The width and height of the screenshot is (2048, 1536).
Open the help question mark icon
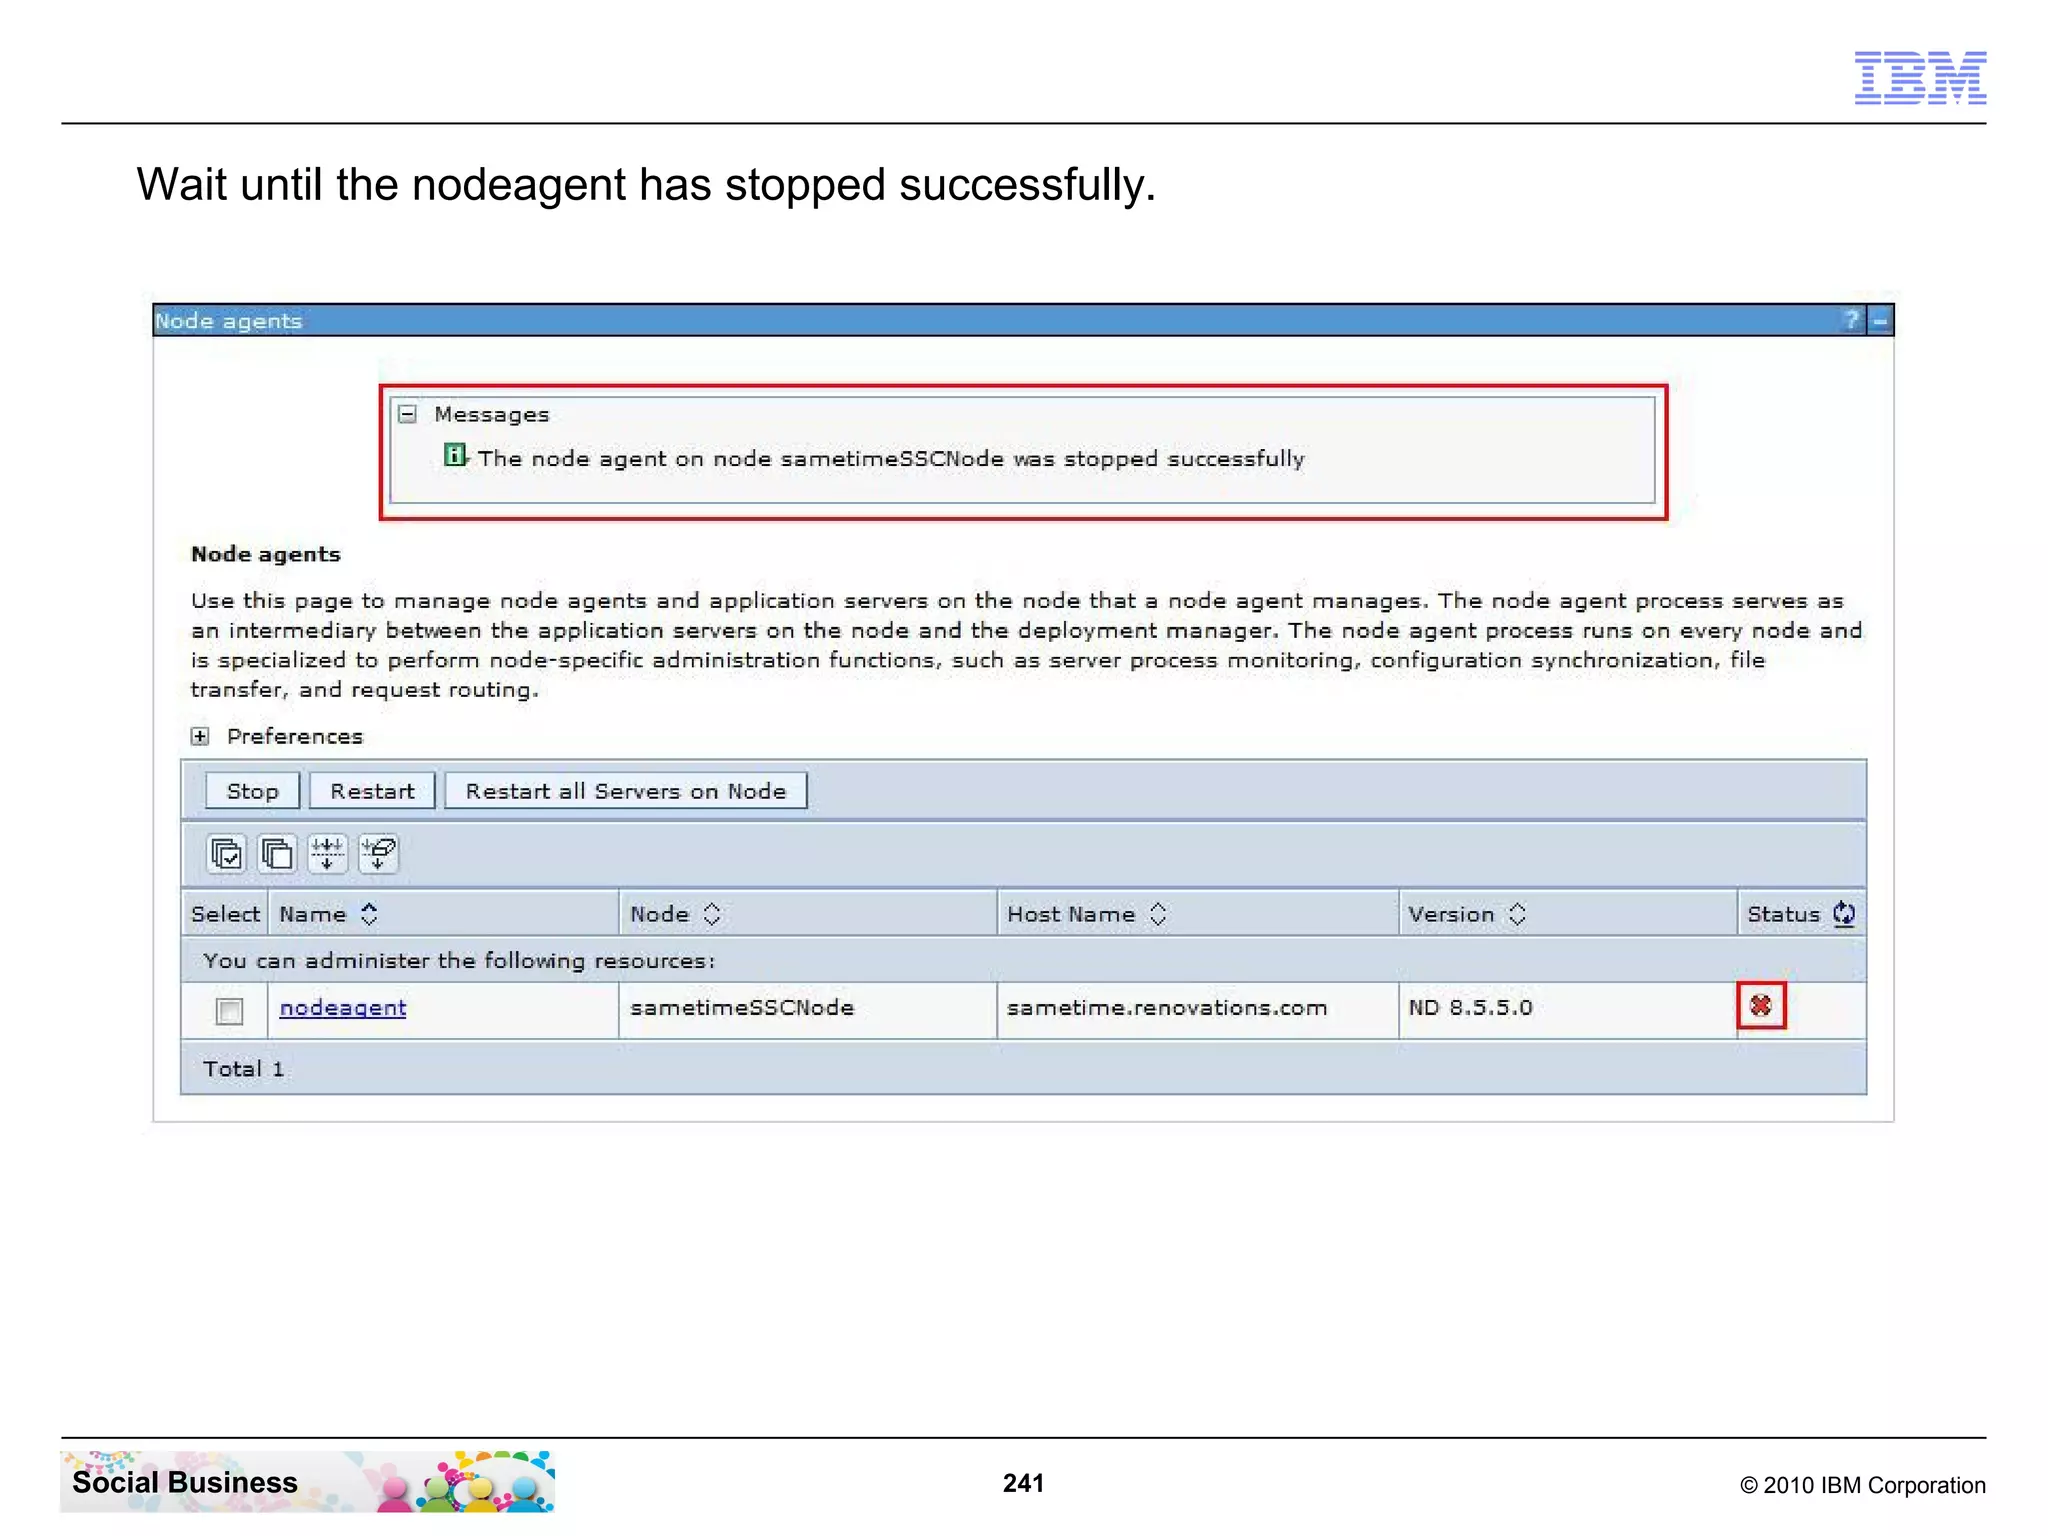(1851, 320)
